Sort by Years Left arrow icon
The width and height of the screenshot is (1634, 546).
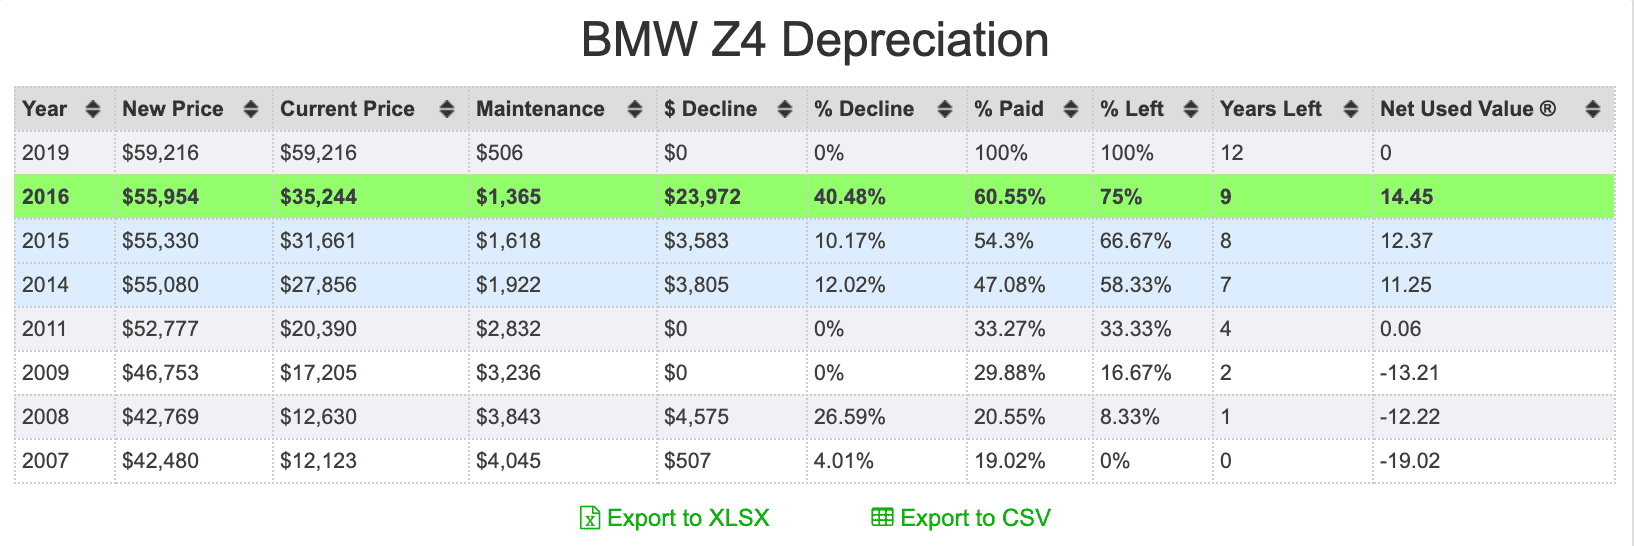point(1351,109)
